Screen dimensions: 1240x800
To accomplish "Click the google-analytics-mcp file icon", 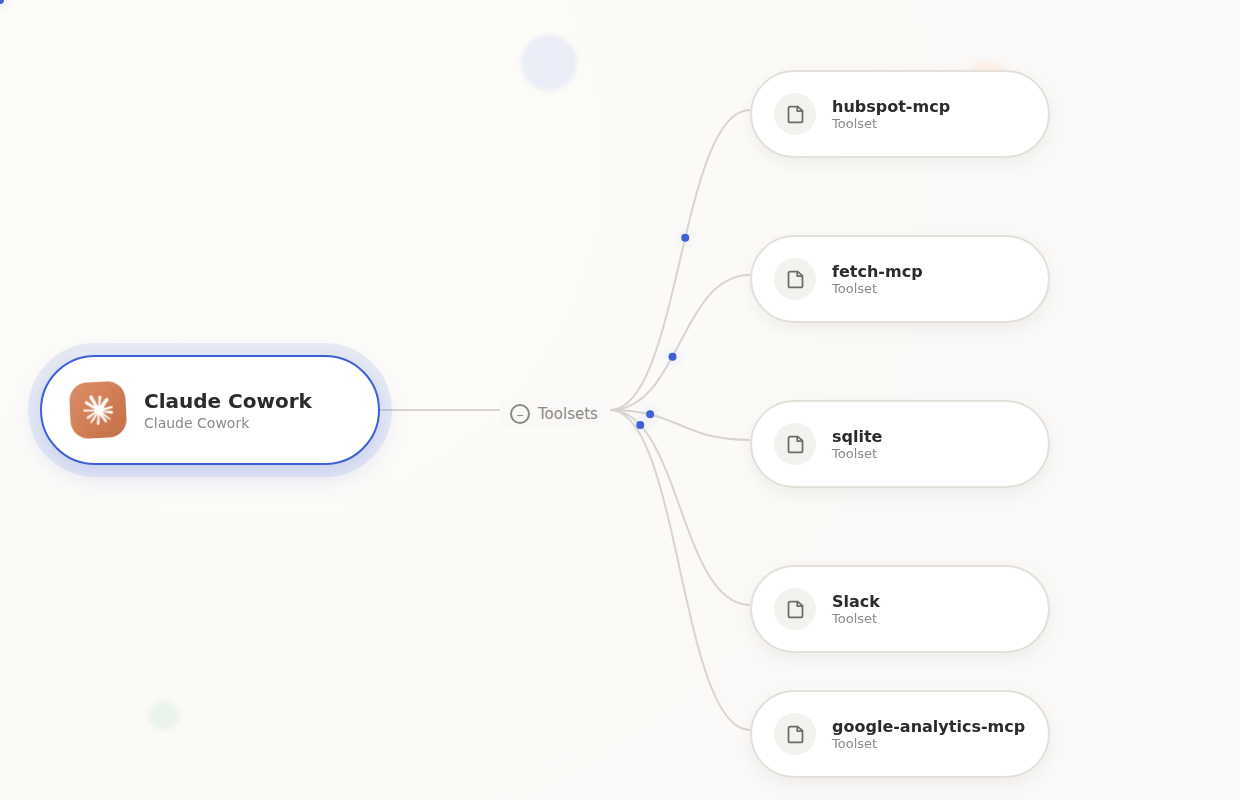I will (x=795, y=734).
